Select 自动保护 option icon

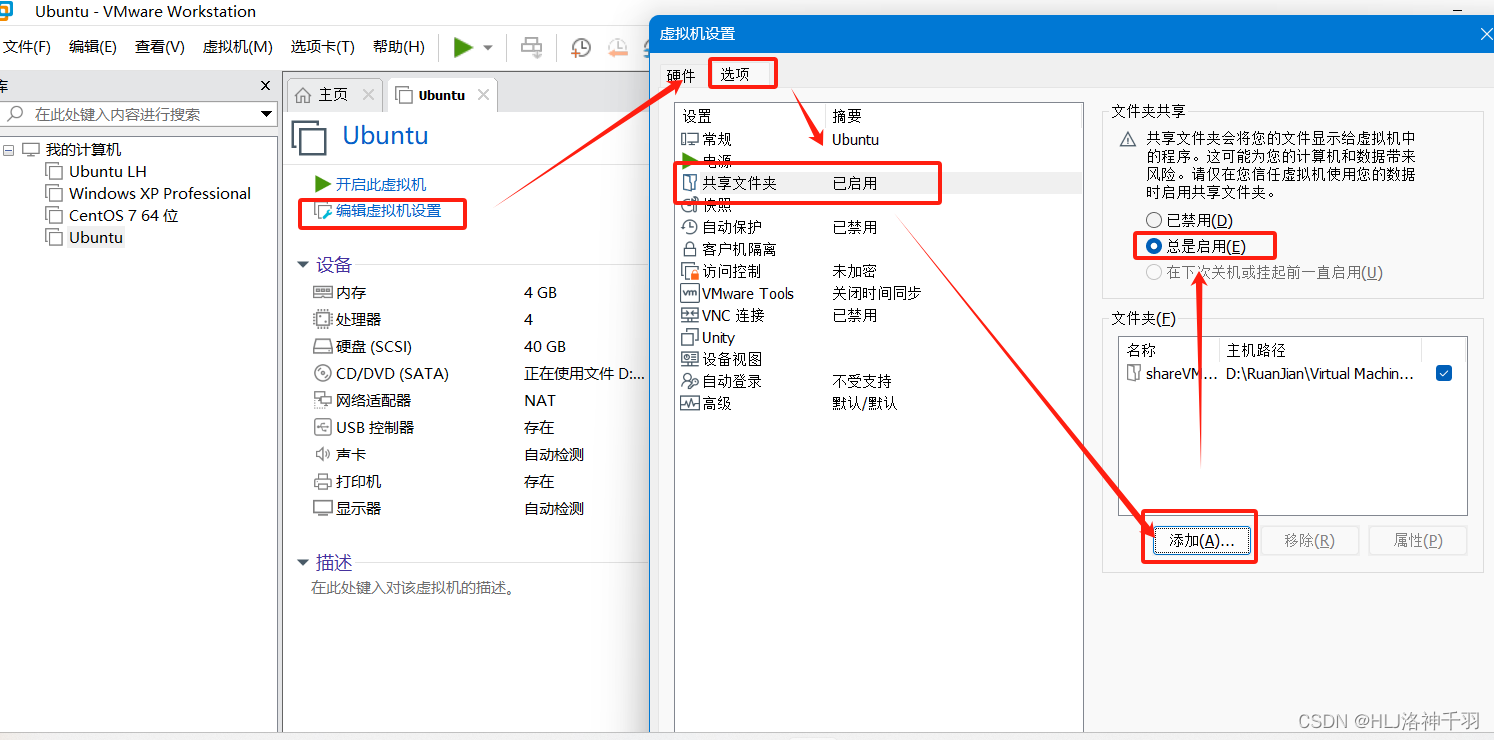[690, 227]
